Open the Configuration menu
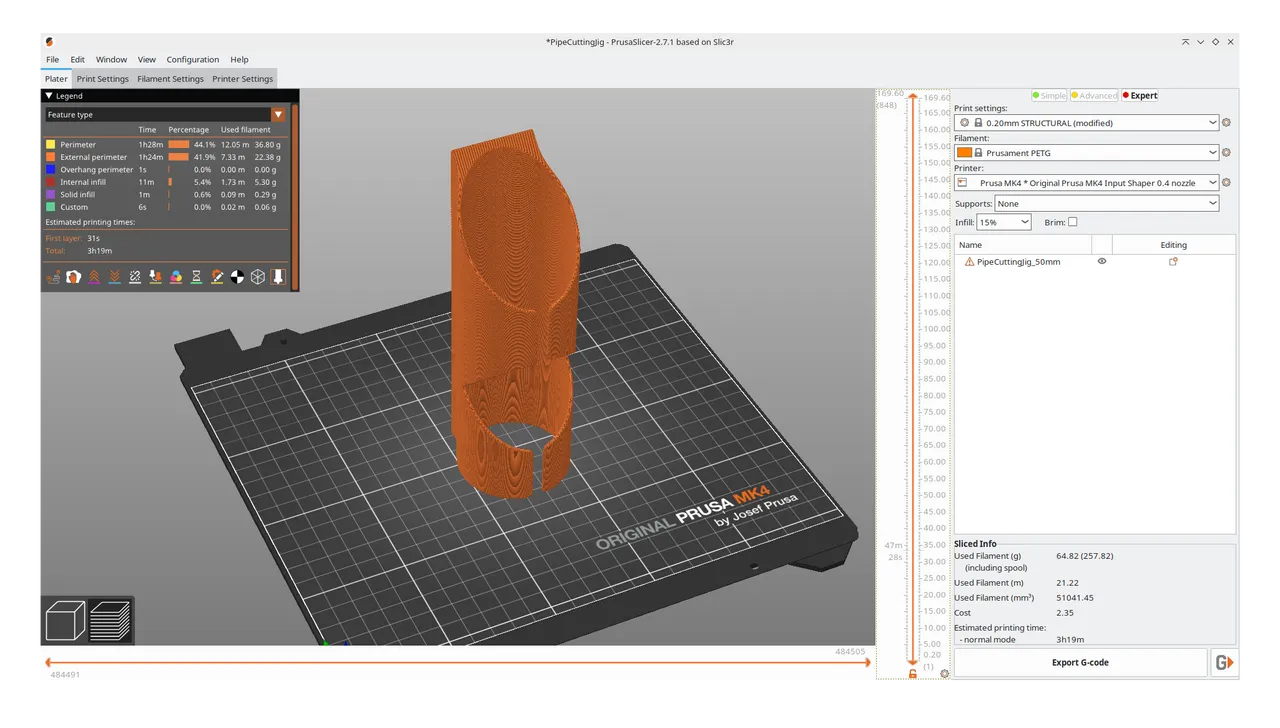The width and height of the screenshot is (1280, 728). tap(192, 60)
